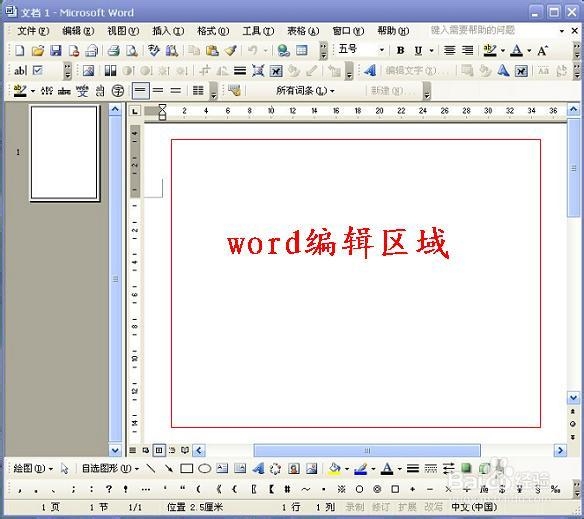Insert the question mark symbol
The height and width of the screenshot is (519, 584).
108,489
